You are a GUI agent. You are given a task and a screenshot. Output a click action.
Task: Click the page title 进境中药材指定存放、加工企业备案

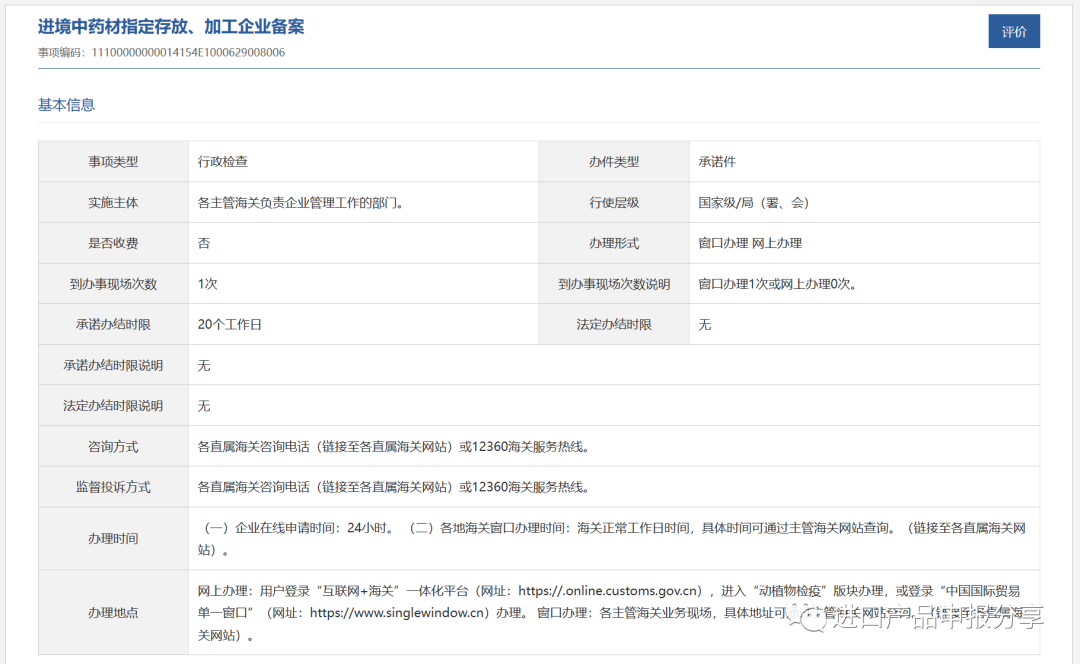click(x=172, y=25)
